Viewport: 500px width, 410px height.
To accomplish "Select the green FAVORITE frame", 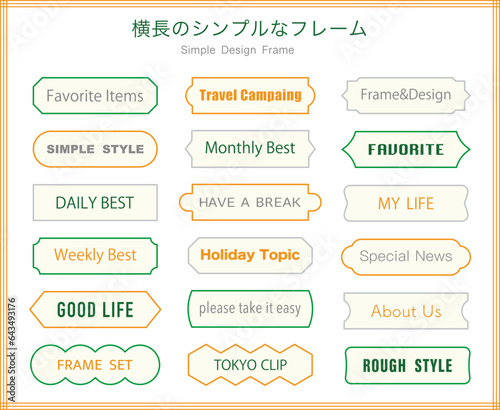I will [x=406, y=149].
